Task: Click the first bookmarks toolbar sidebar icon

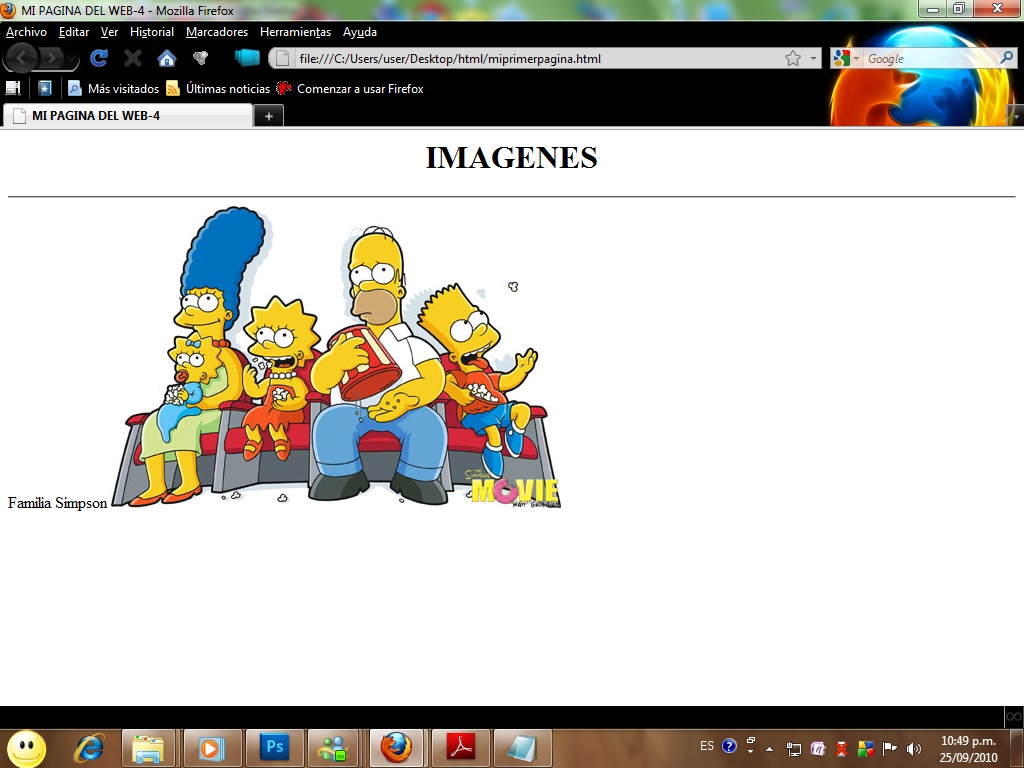Action: click(13, 88)
